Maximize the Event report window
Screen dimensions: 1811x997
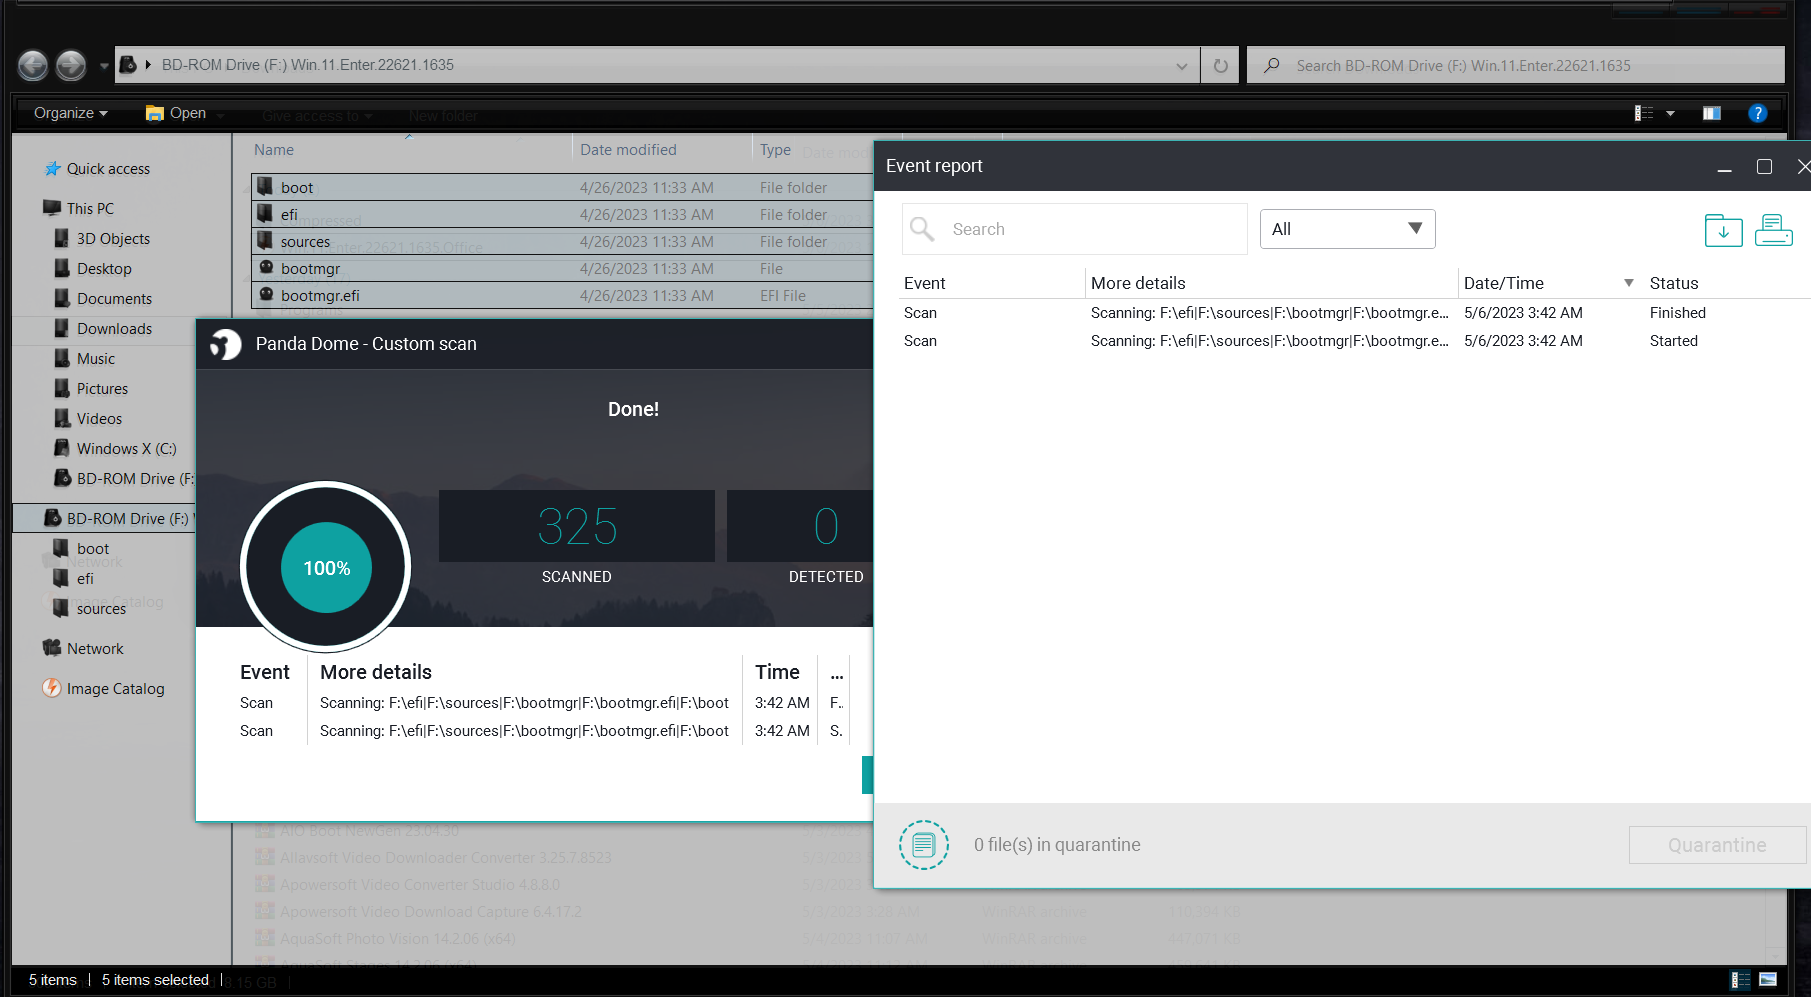(x=1764, y=167)
